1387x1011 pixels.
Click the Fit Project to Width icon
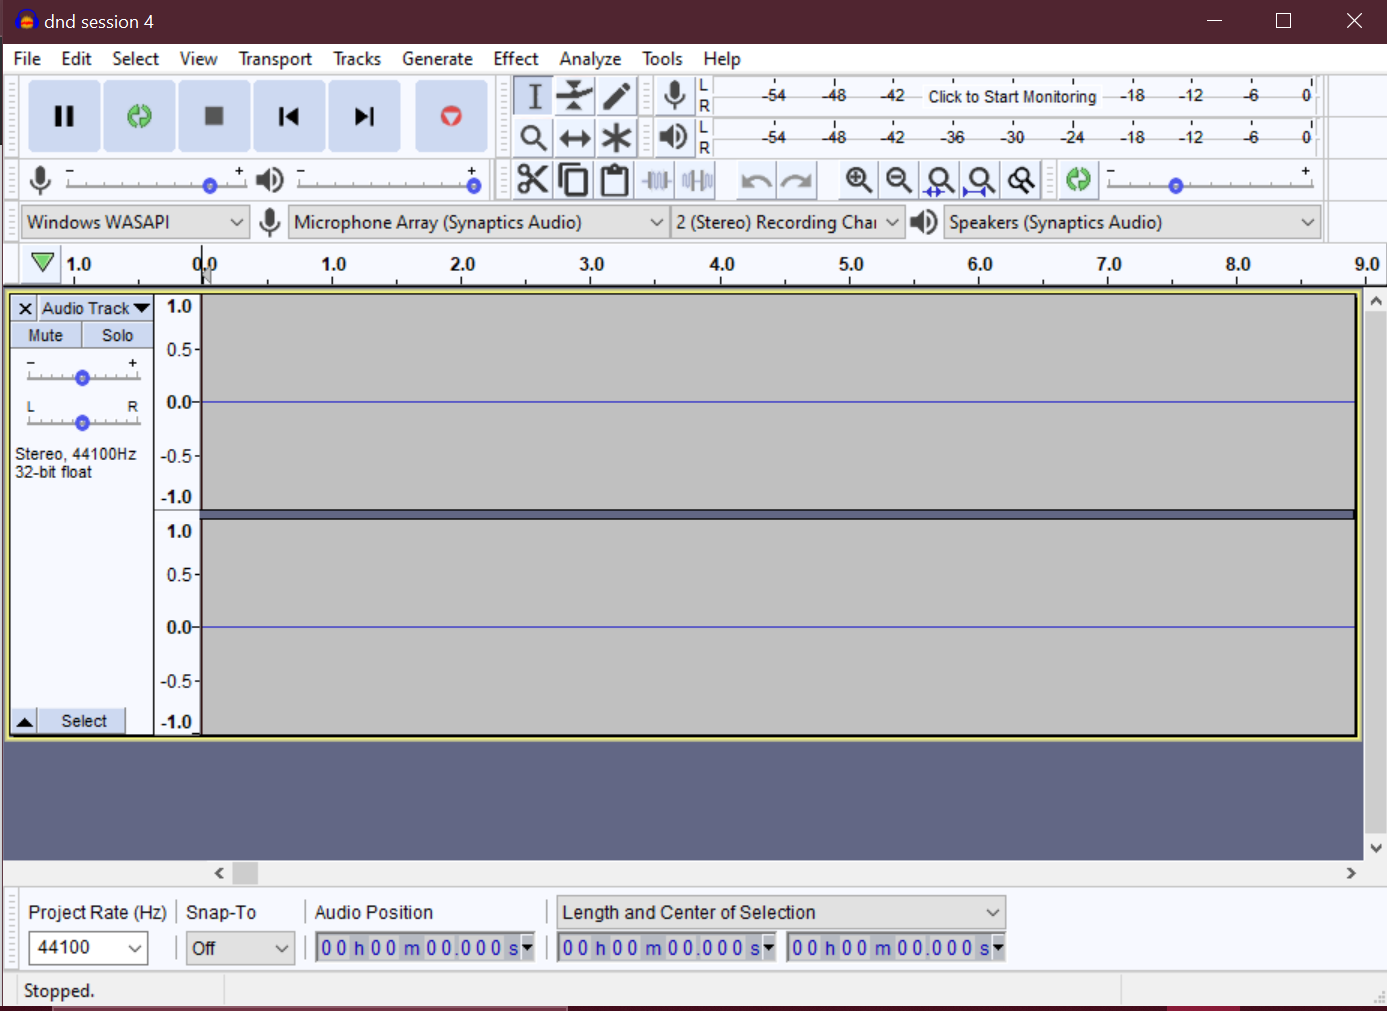click(x=980, y=180)
